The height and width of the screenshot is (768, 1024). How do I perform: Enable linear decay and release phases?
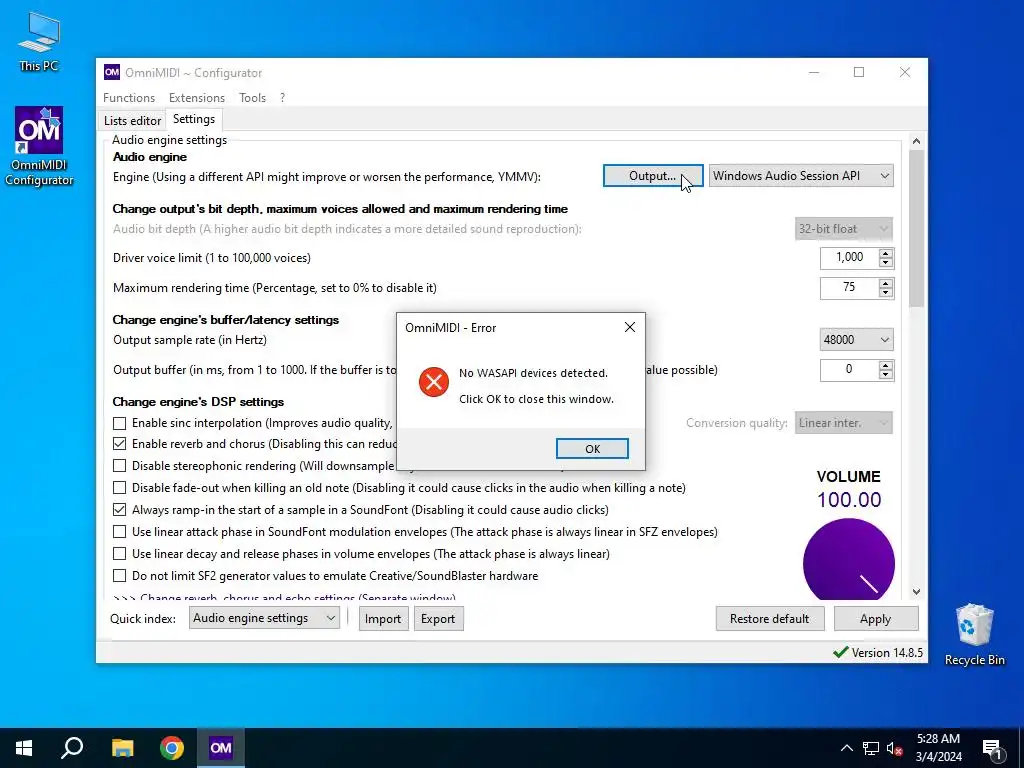[x=120, y=554]
